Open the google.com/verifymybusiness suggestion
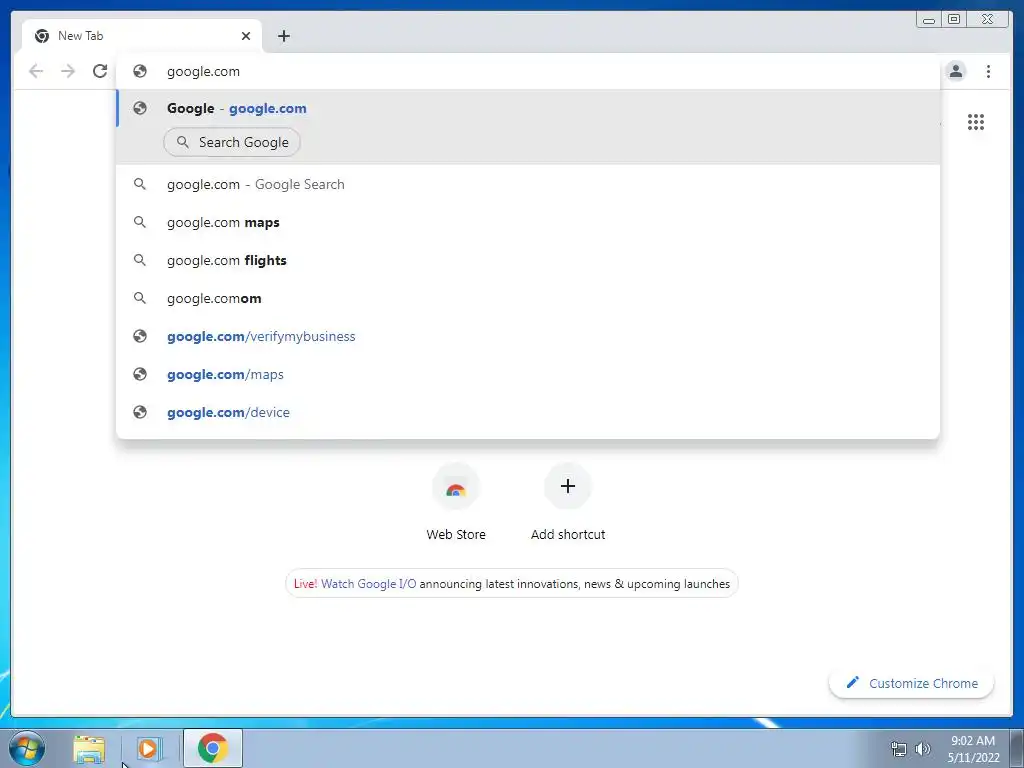Screen dimensions: 1024x768 tap(528, 336)
